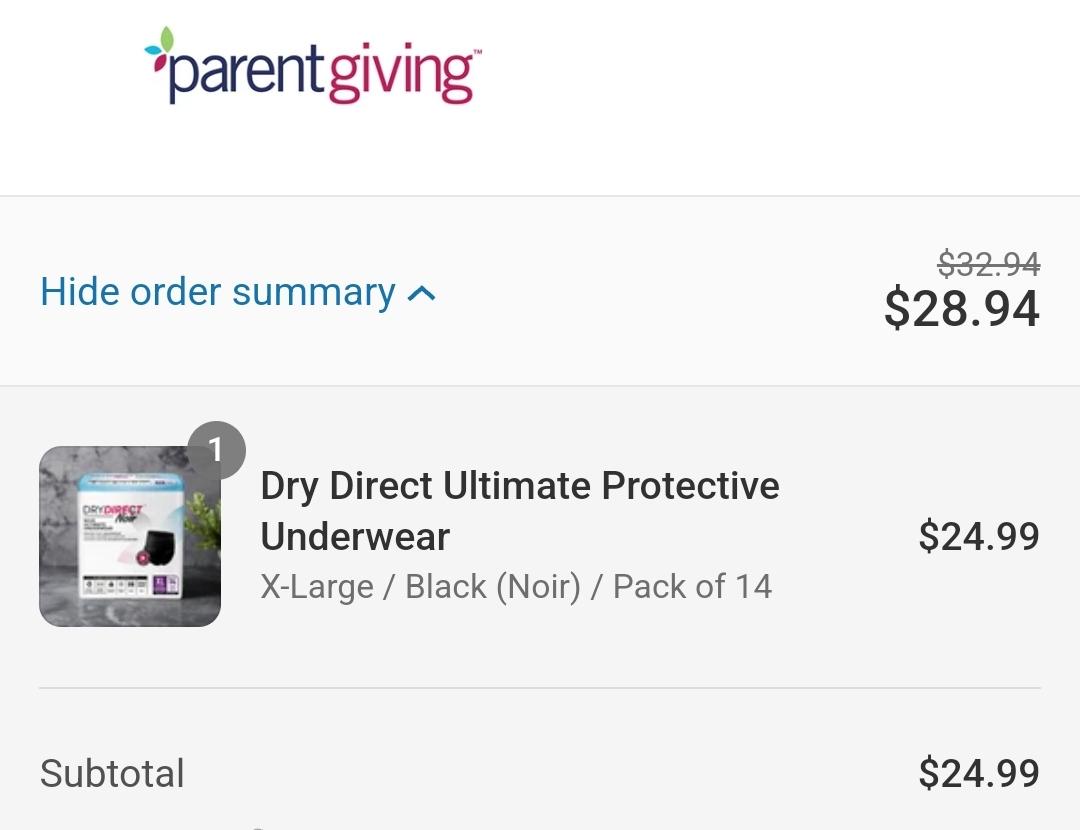The height and width of the screenshot is (830, 1080).
Task: Click the $28.94 order total
Action: (962, 308)
